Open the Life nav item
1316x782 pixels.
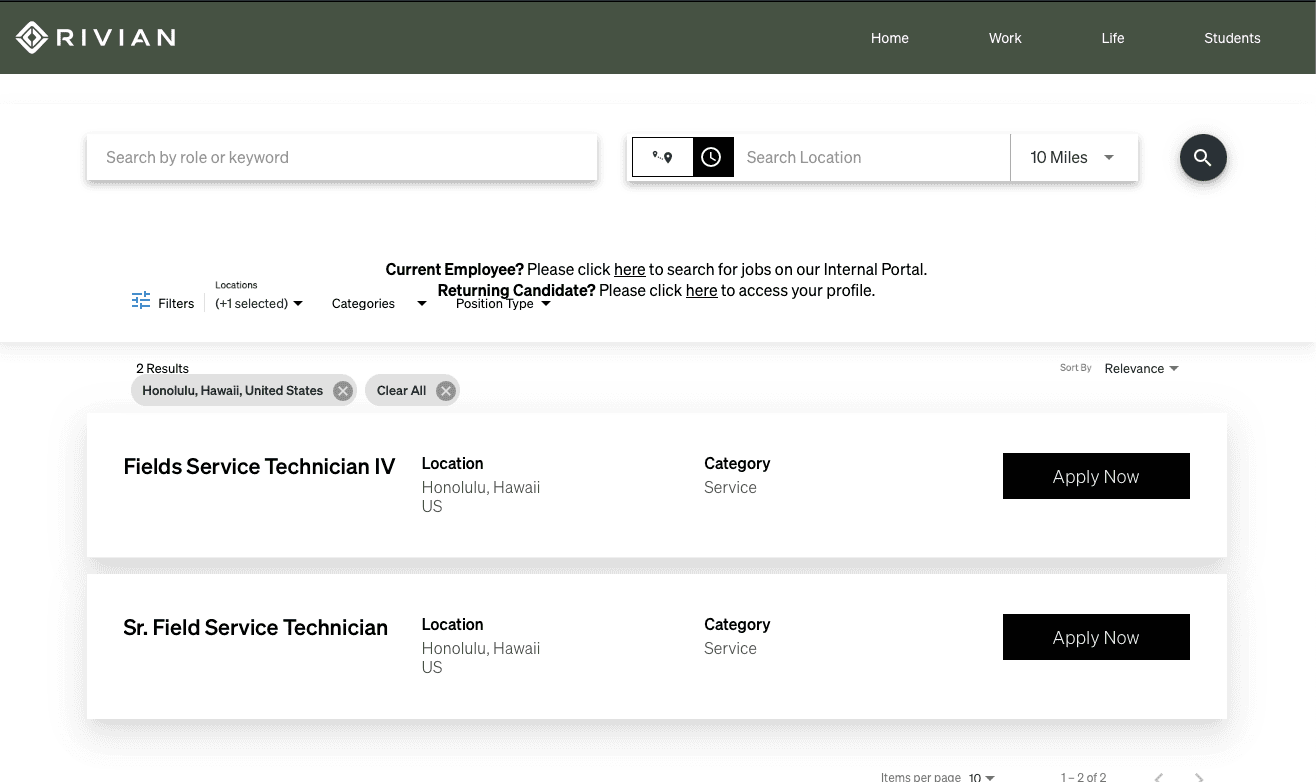click(x=1113, y=38)
